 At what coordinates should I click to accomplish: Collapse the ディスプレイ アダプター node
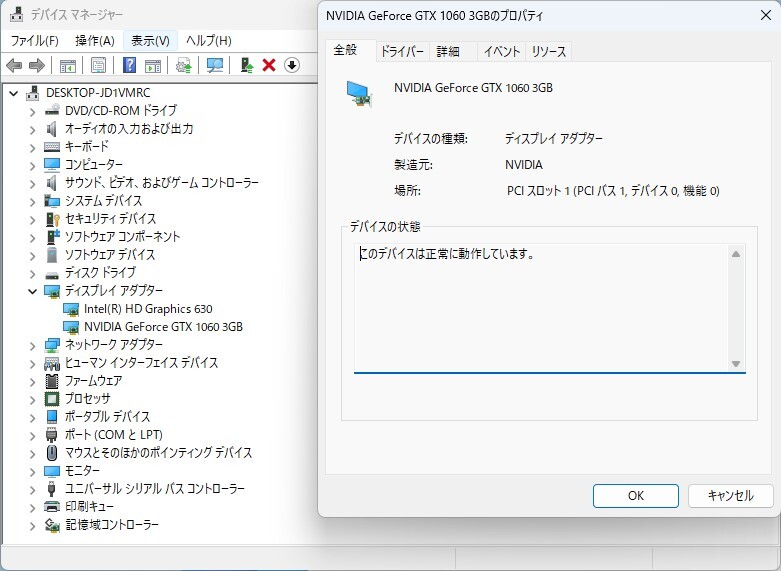pos(32,291)
